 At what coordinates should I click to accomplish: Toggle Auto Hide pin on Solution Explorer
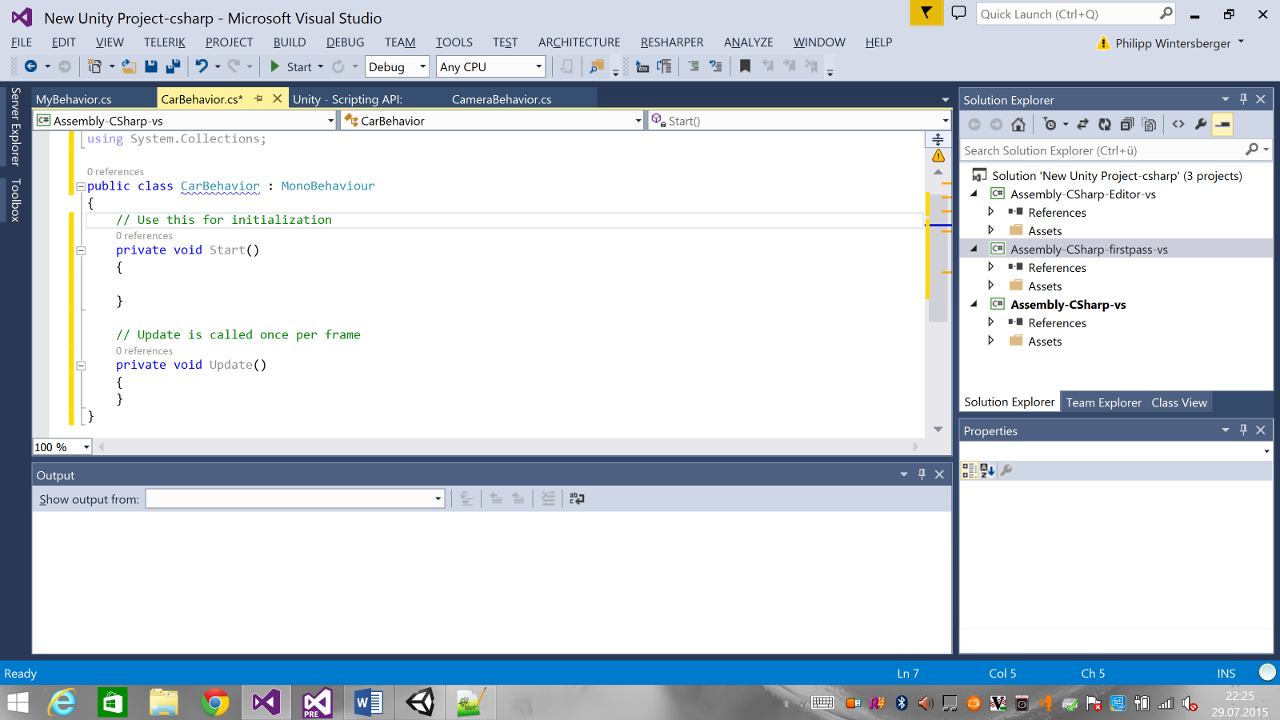point(1243,99)
